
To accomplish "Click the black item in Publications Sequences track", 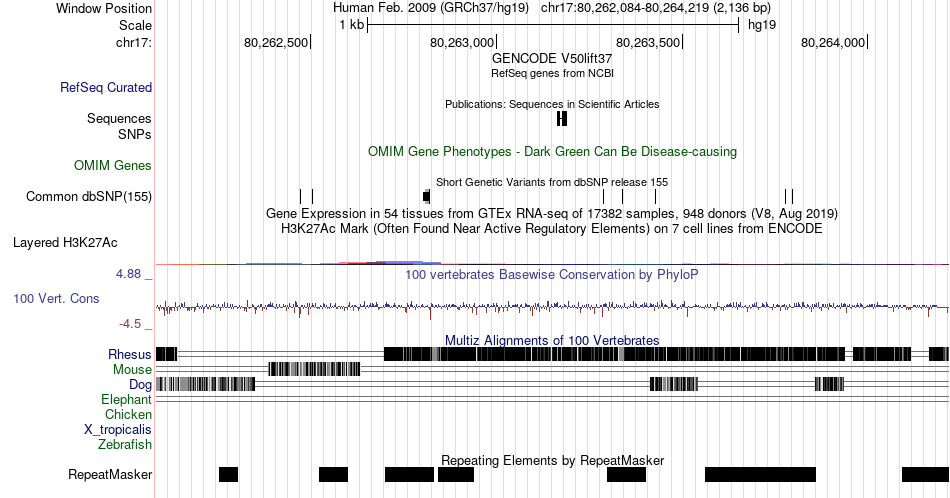I will tap(562, 119).
